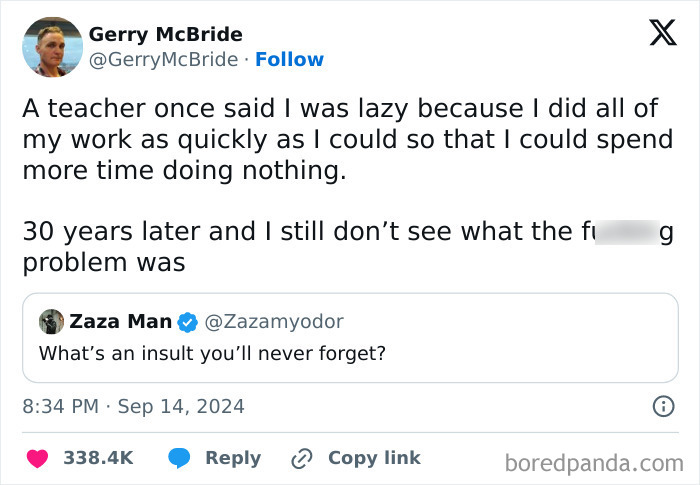This screenshot has height=485, width=700.
Task: Like the tweet with the heart icon
Action: [x=39, y=458]
